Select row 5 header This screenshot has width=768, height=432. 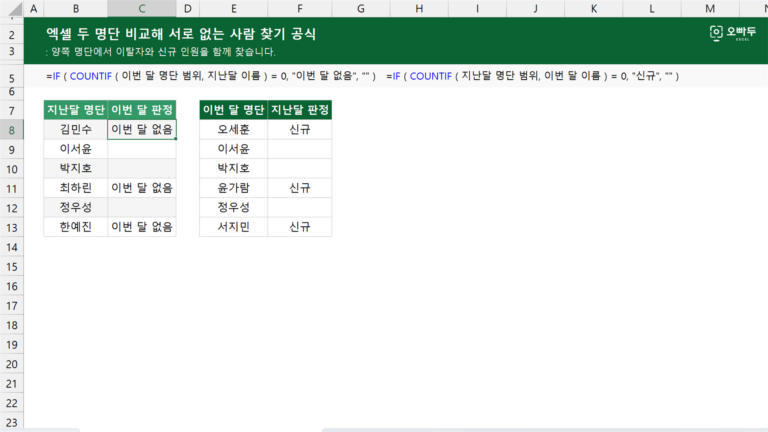(x=12, y=78)
